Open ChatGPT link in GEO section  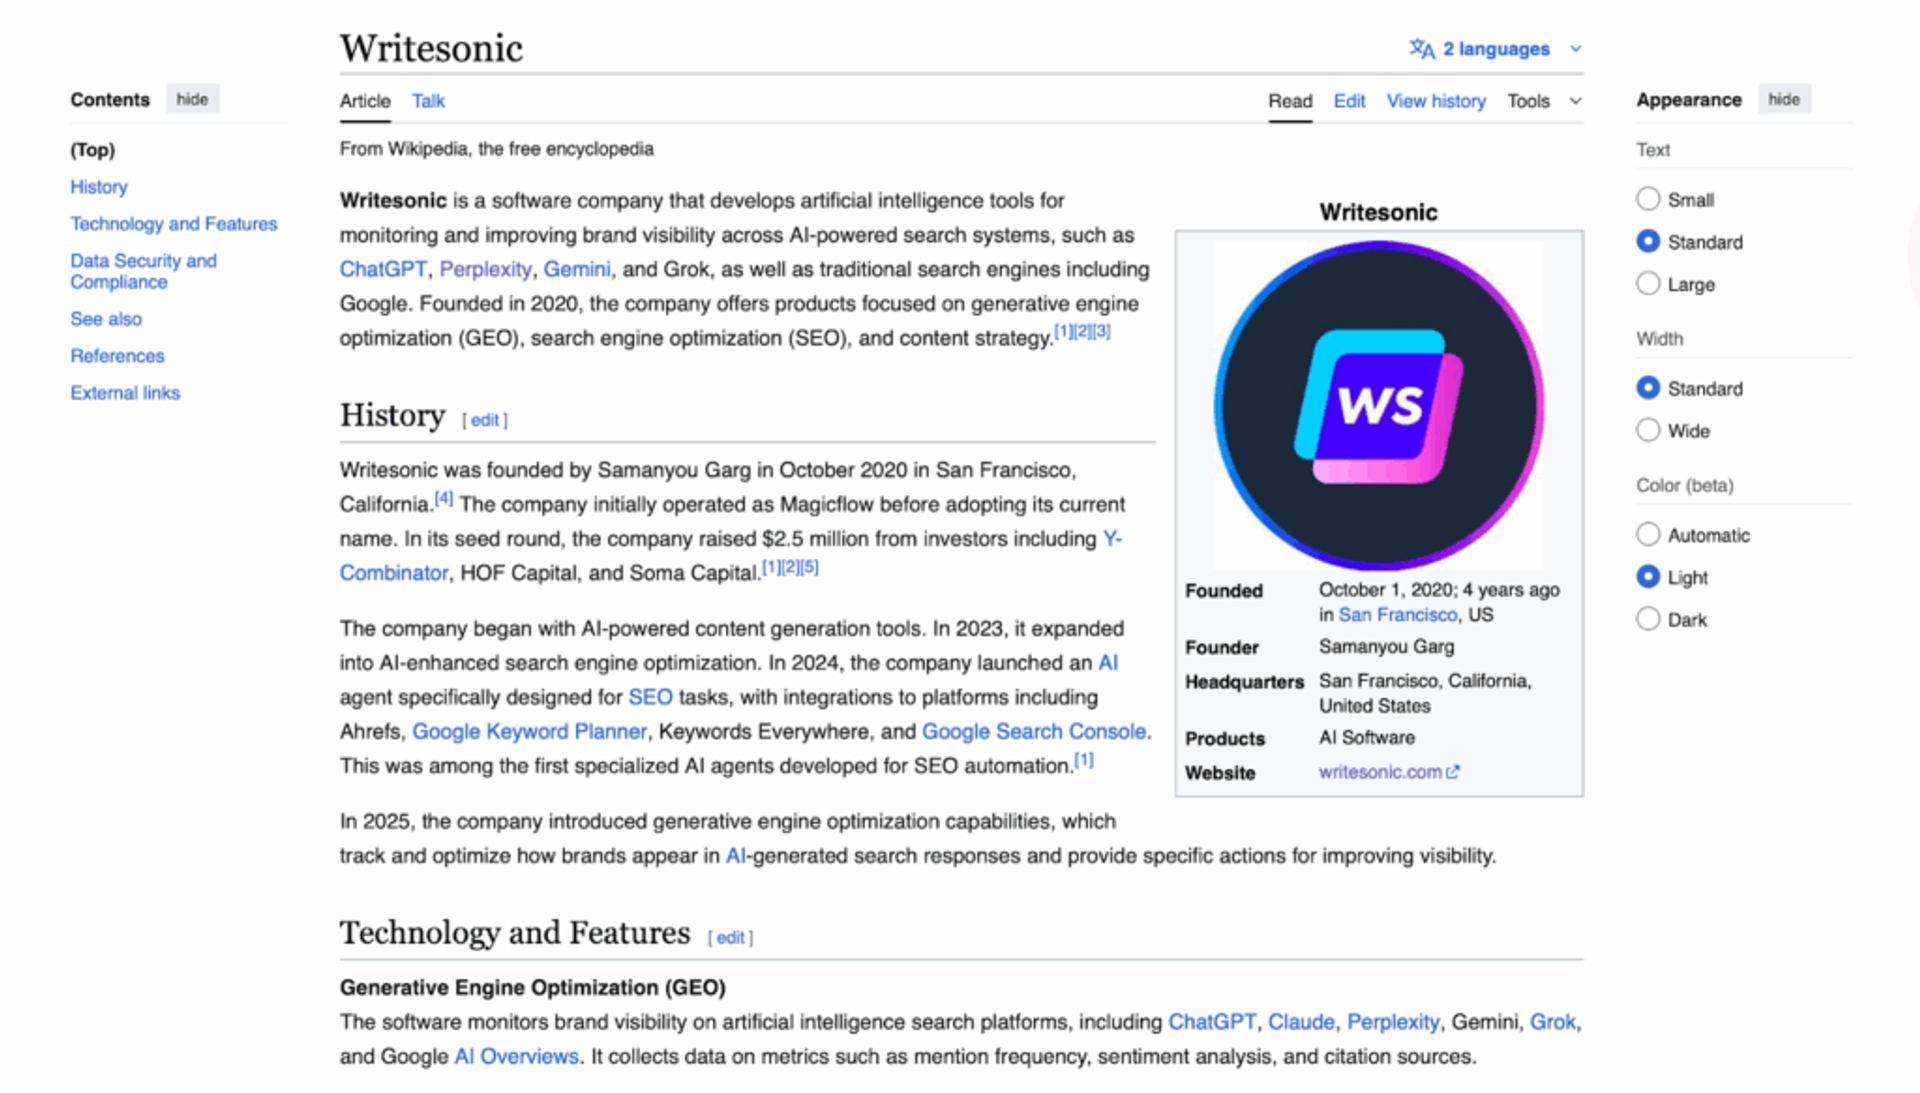click(1212, 1022)
